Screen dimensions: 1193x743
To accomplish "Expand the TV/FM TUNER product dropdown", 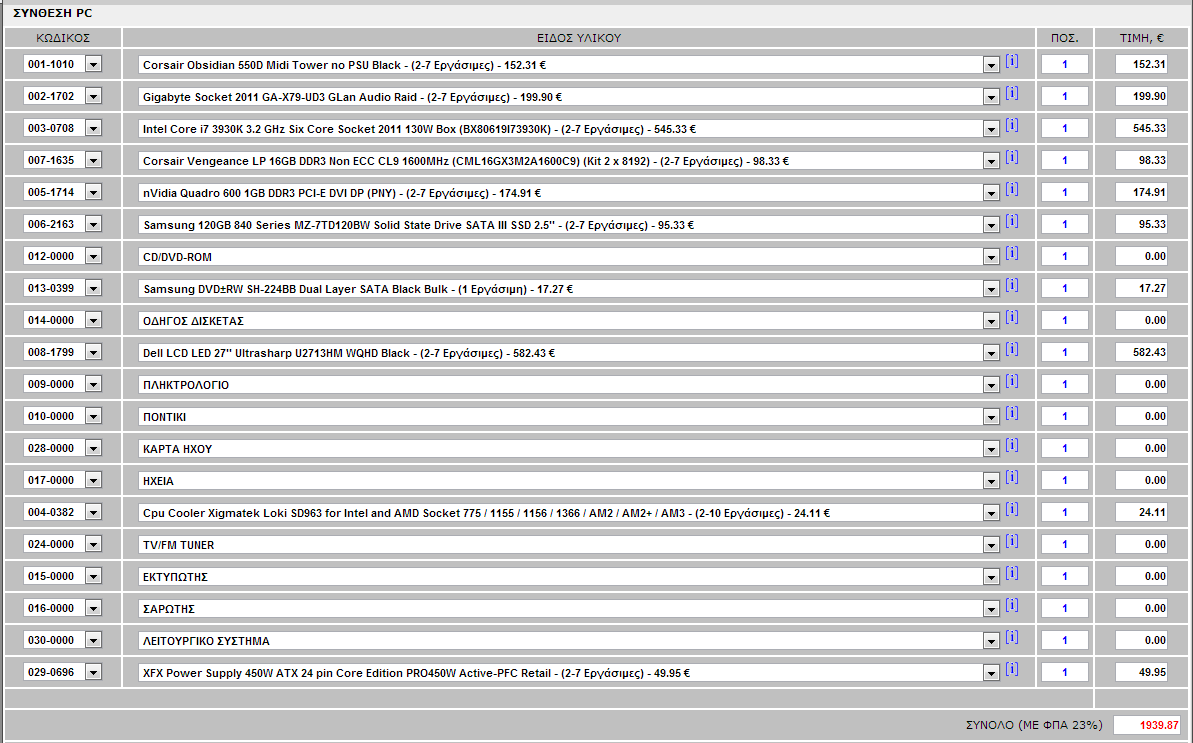I will pos(991,545).
